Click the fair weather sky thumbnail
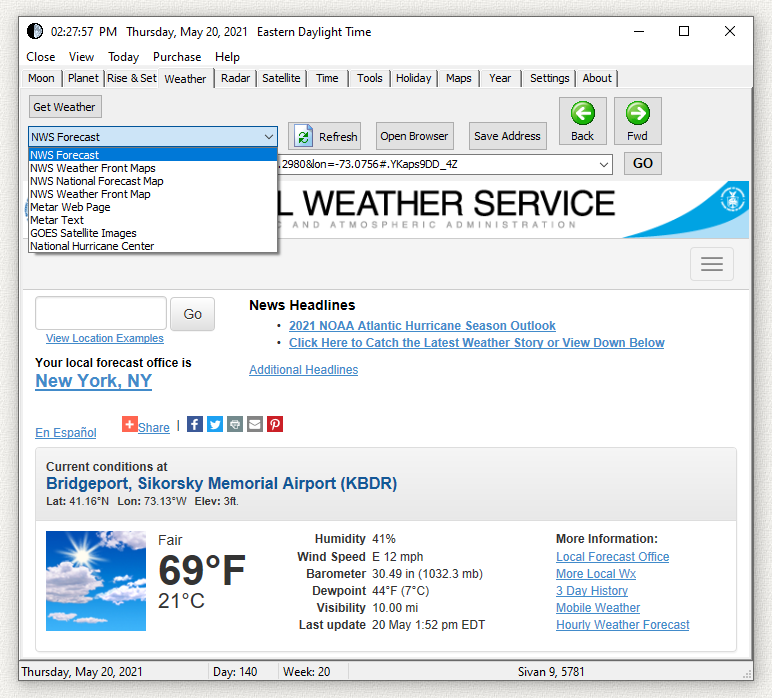The width and height of the screenshot is (772, 698). coord(96,581)
